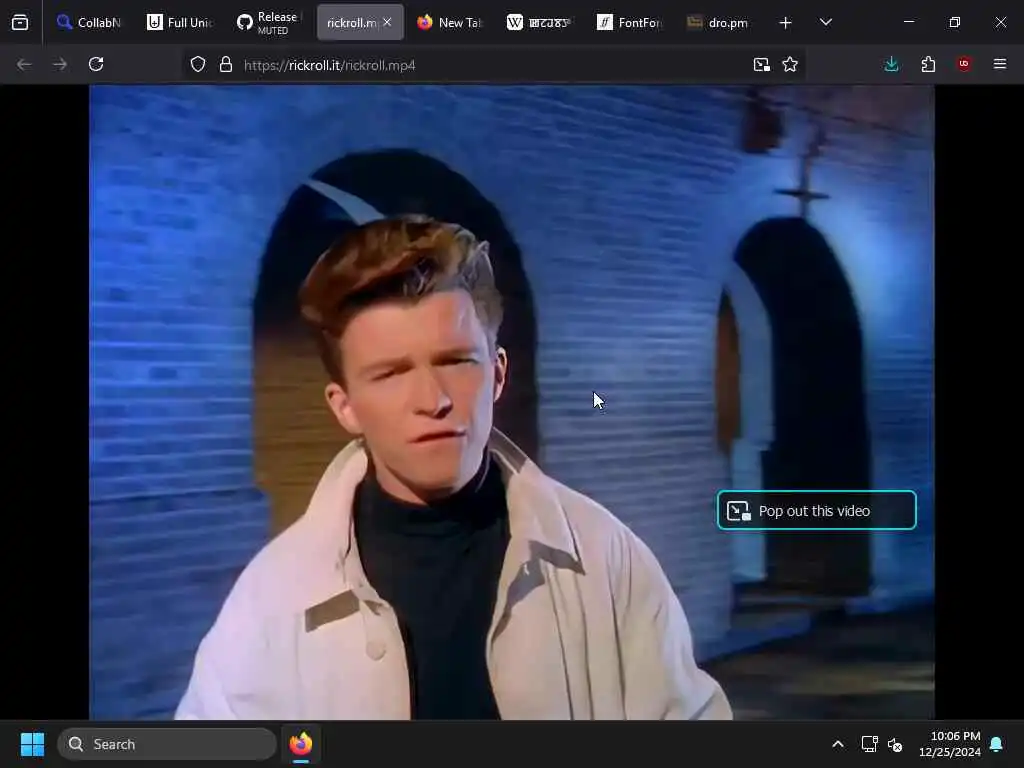Screen dimensions: 1024x768
Task: Open the uBlock Origin extension
Action: point(964,64)
